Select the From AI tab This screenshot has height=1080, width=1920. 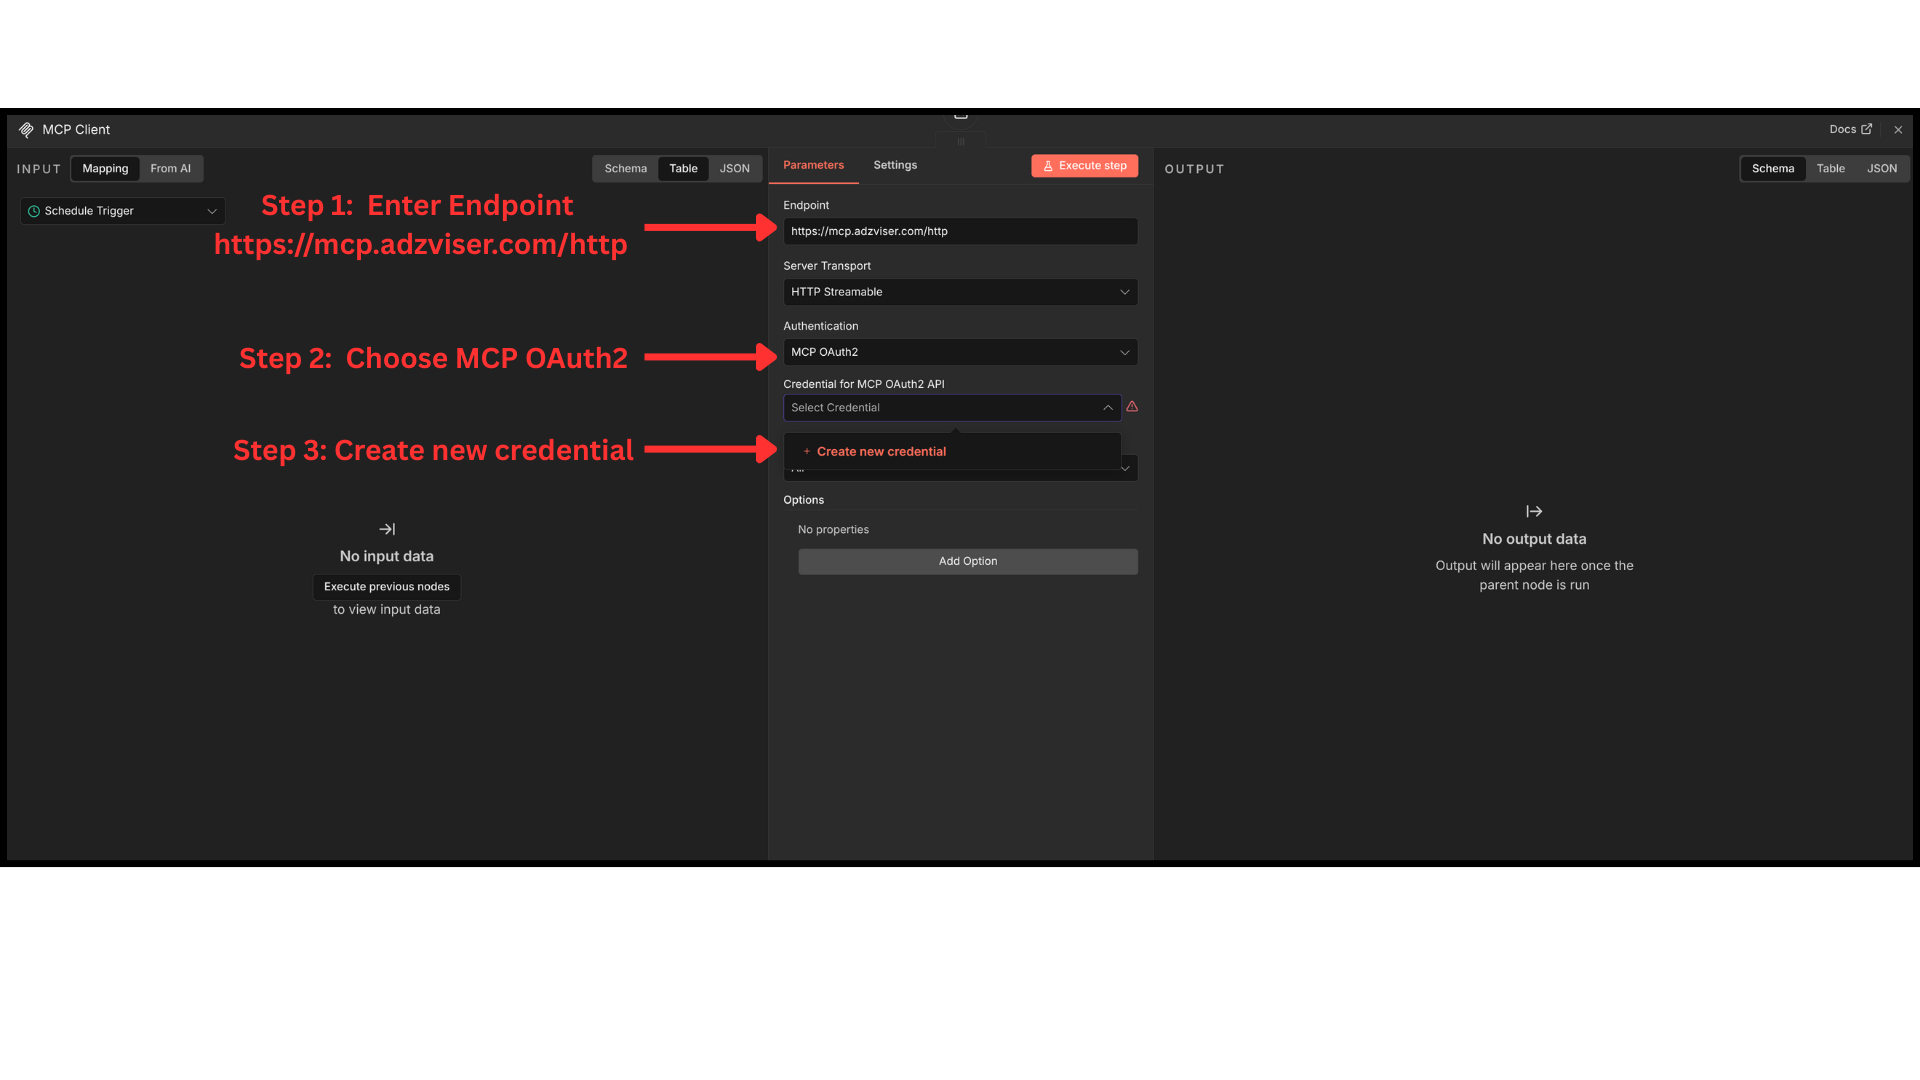tap(171, 168)
